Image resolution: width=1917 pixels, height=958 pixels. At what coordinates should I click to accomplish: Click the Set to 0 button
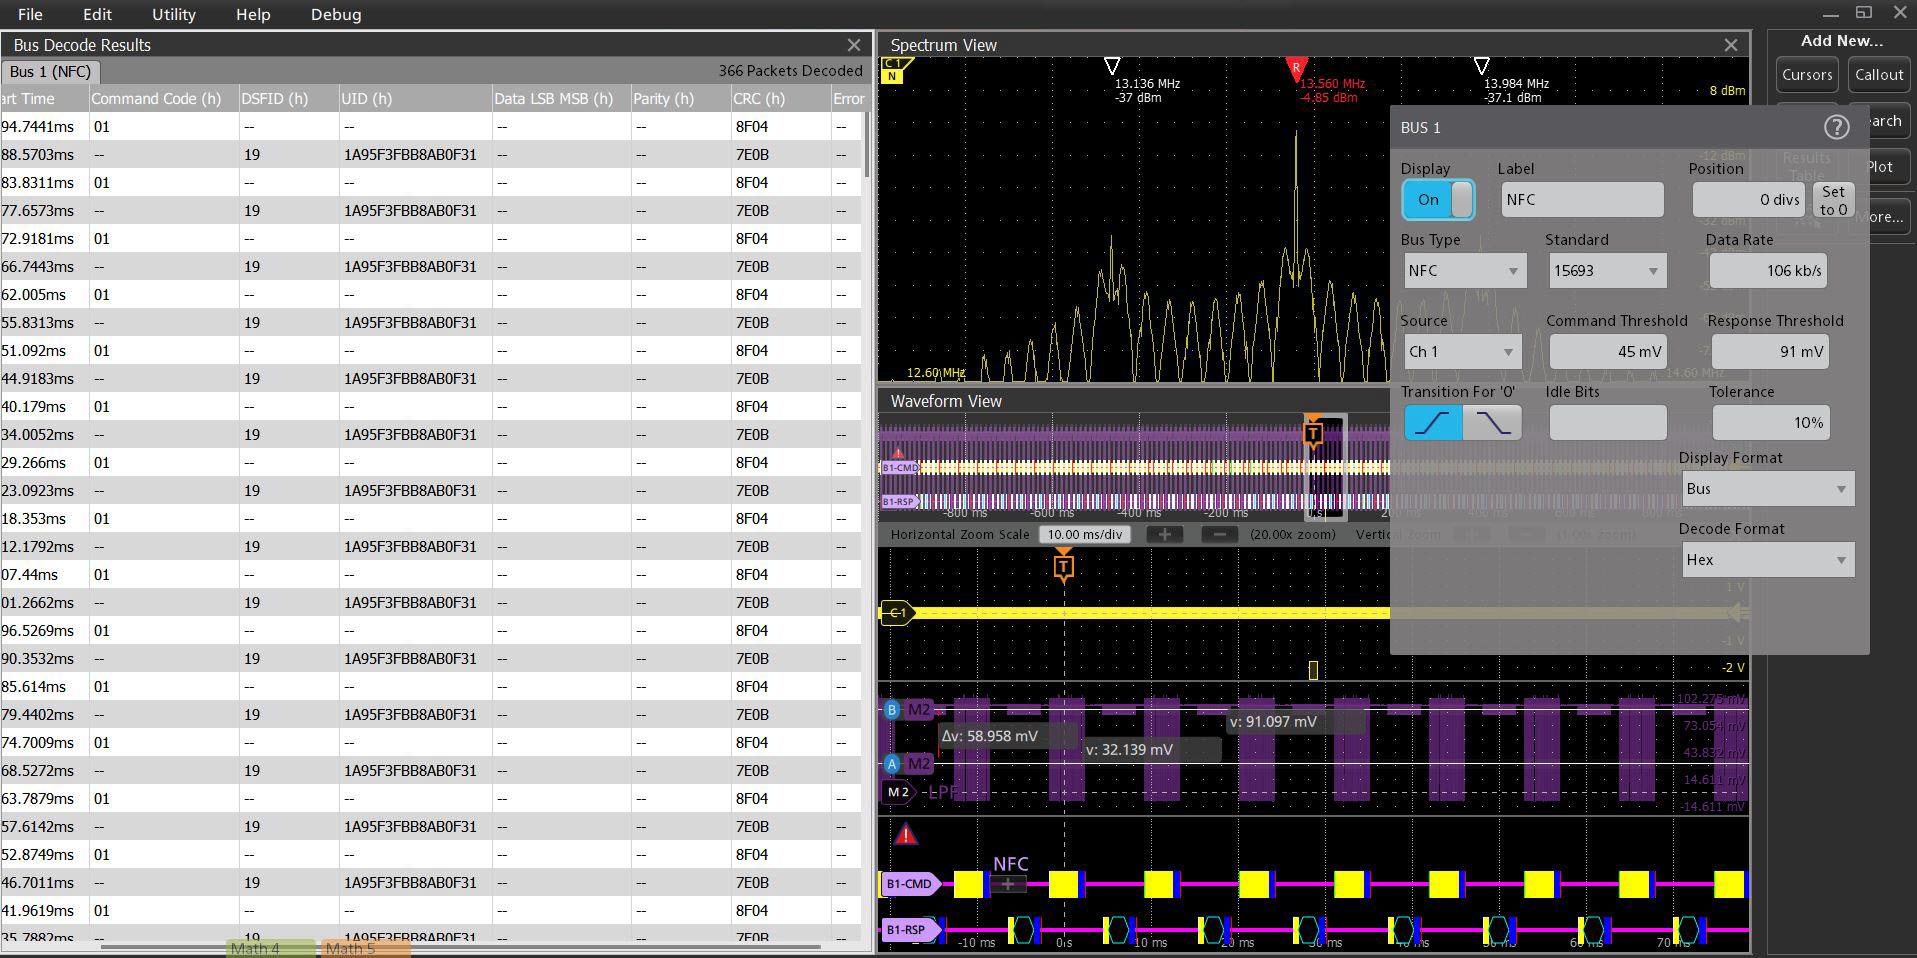[x=1833, y=199]
